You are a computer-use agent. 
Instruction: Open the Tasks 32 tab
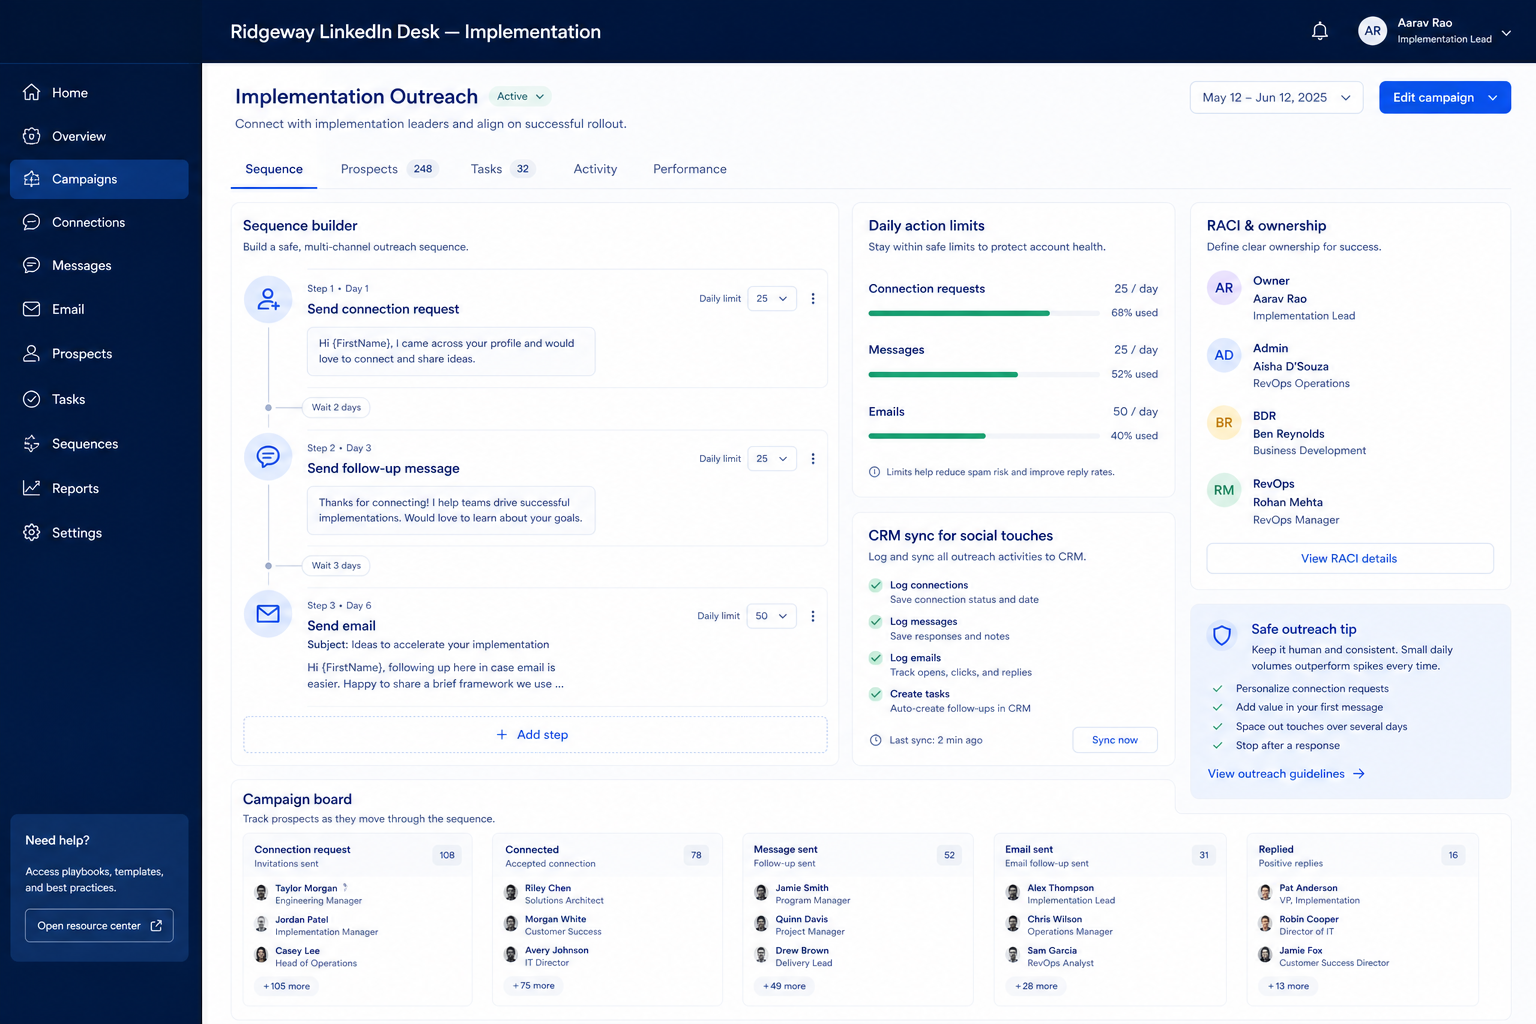tap(503, 169)
